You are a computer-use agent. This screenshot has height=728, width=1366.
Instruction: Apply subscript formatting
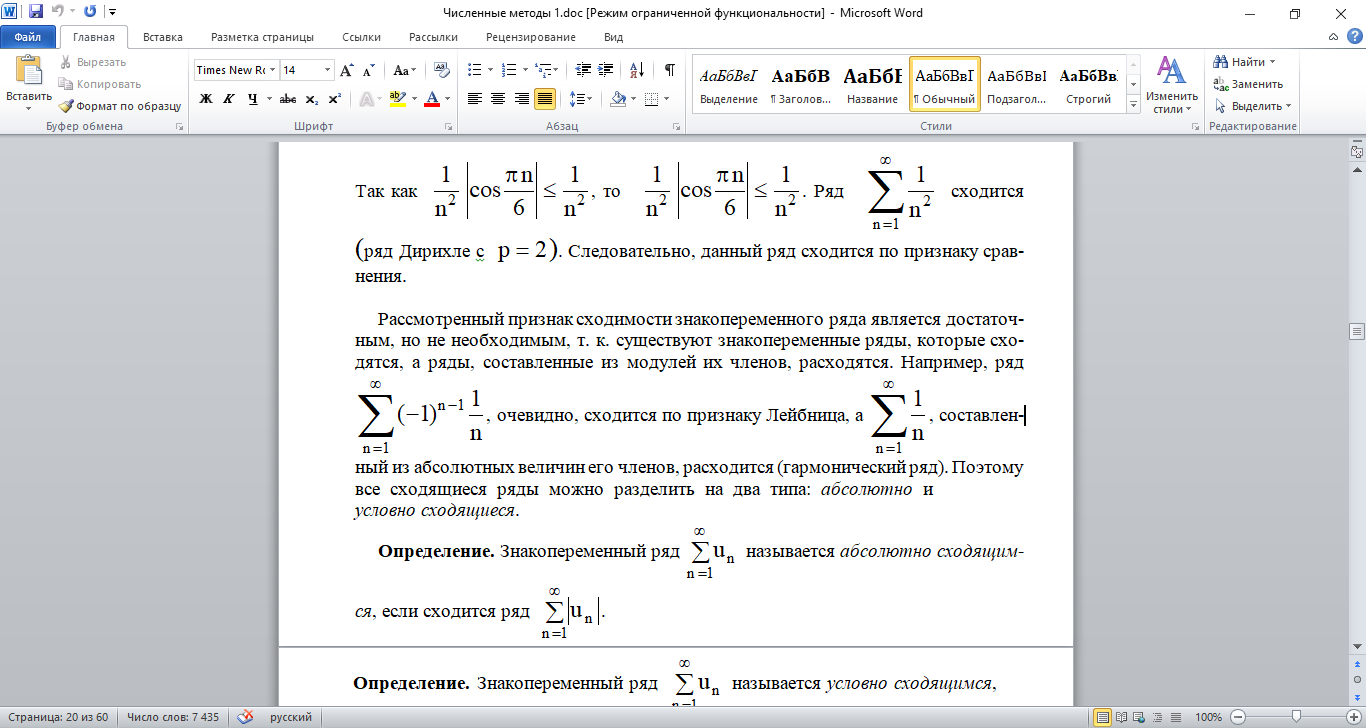coord(312,98)
